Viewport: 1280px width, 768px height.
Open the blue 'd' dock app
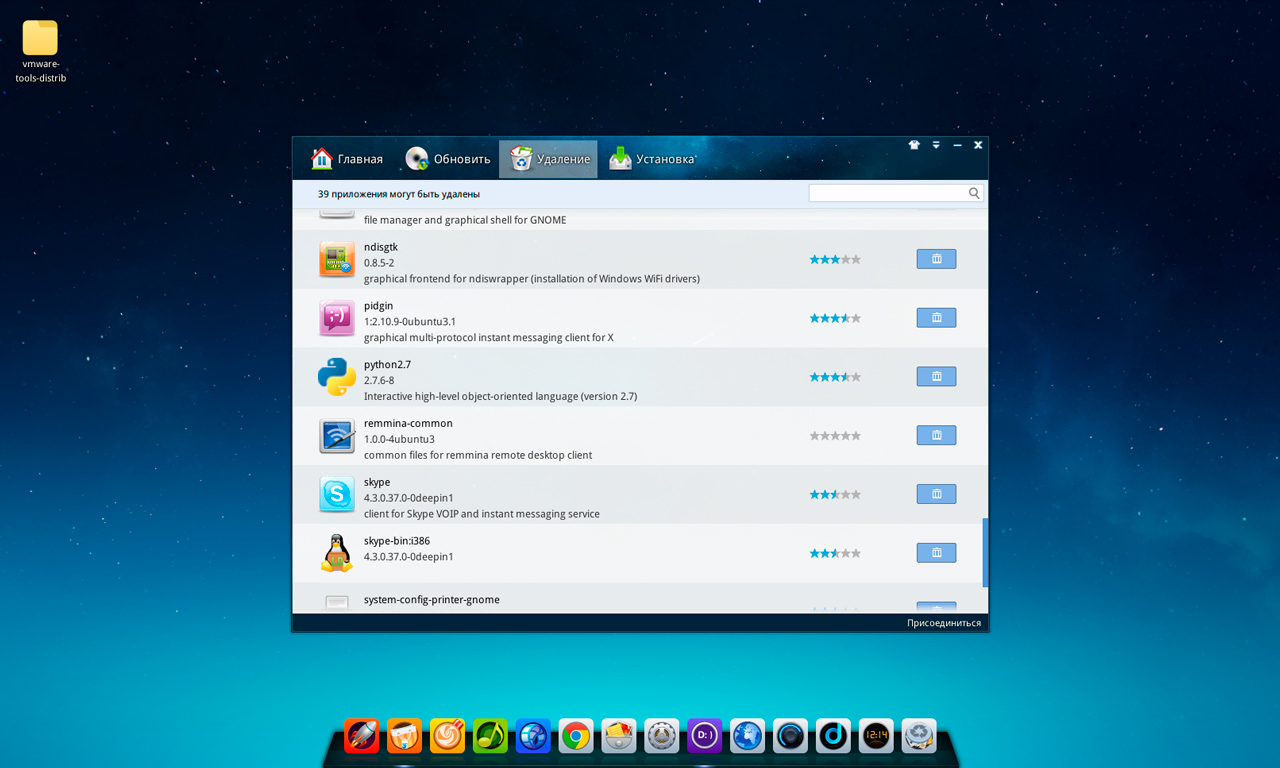tap(834, 736)
